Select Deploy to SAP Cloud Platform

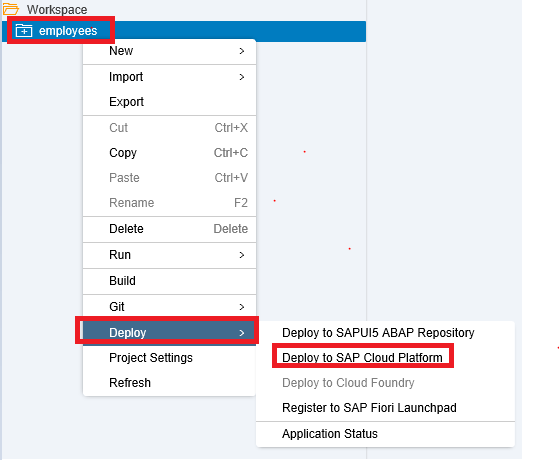pos(385,358)
